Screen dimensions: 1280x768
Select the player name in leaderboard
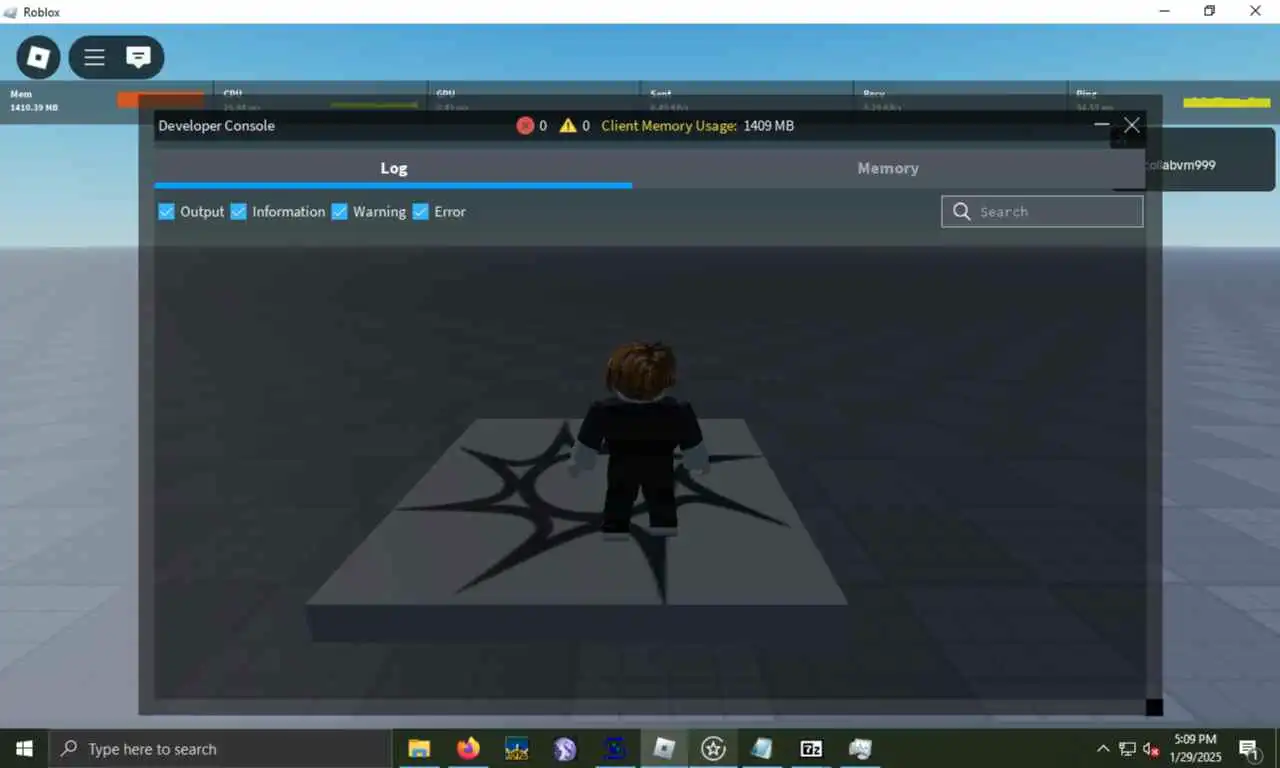click(x=1180, y=165)
